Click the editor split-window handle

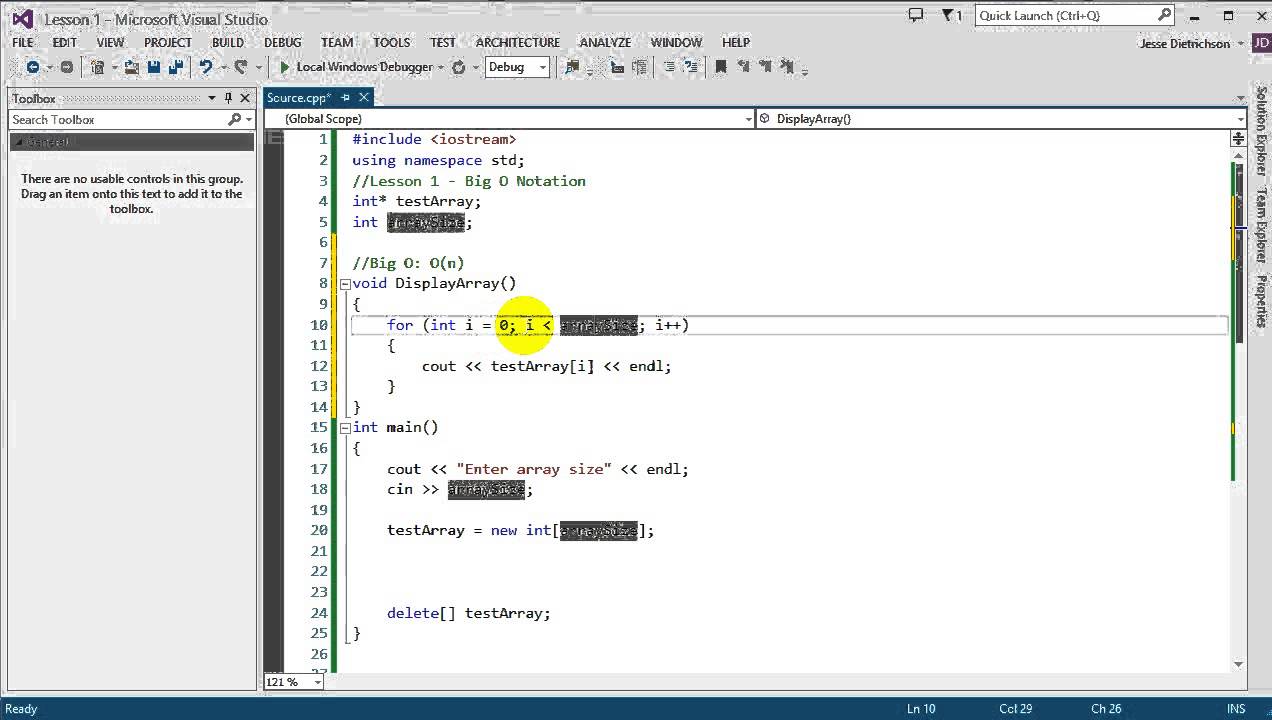[x=1238, y=139]
